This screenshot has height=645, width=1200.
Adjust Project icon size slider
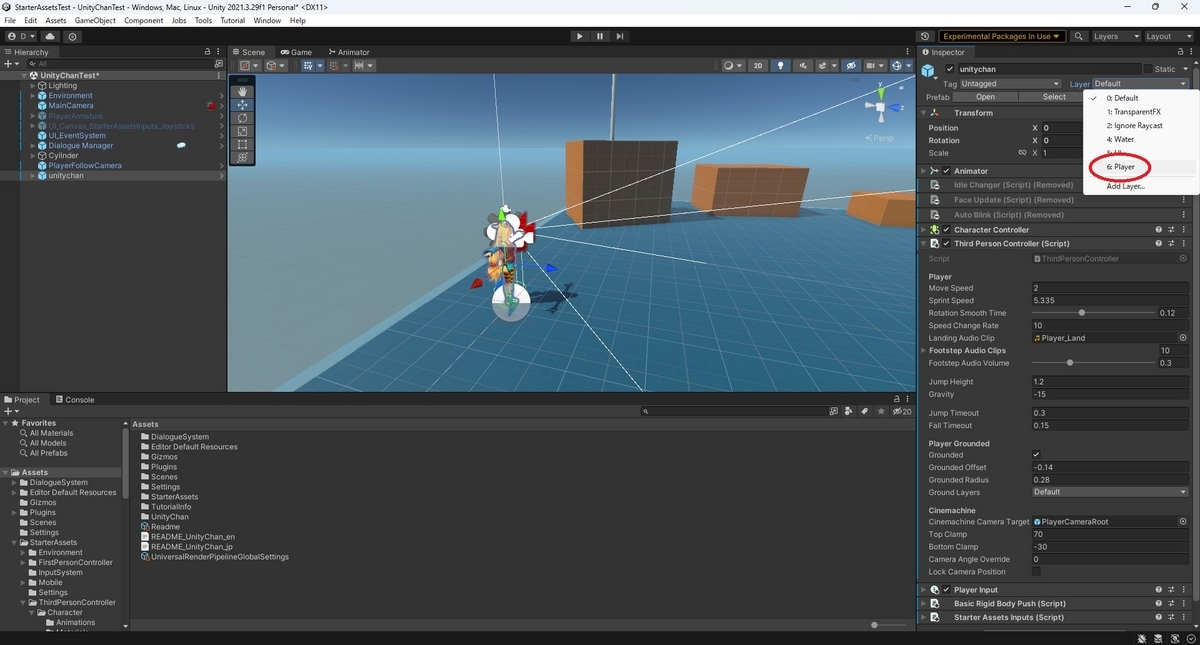875,625
